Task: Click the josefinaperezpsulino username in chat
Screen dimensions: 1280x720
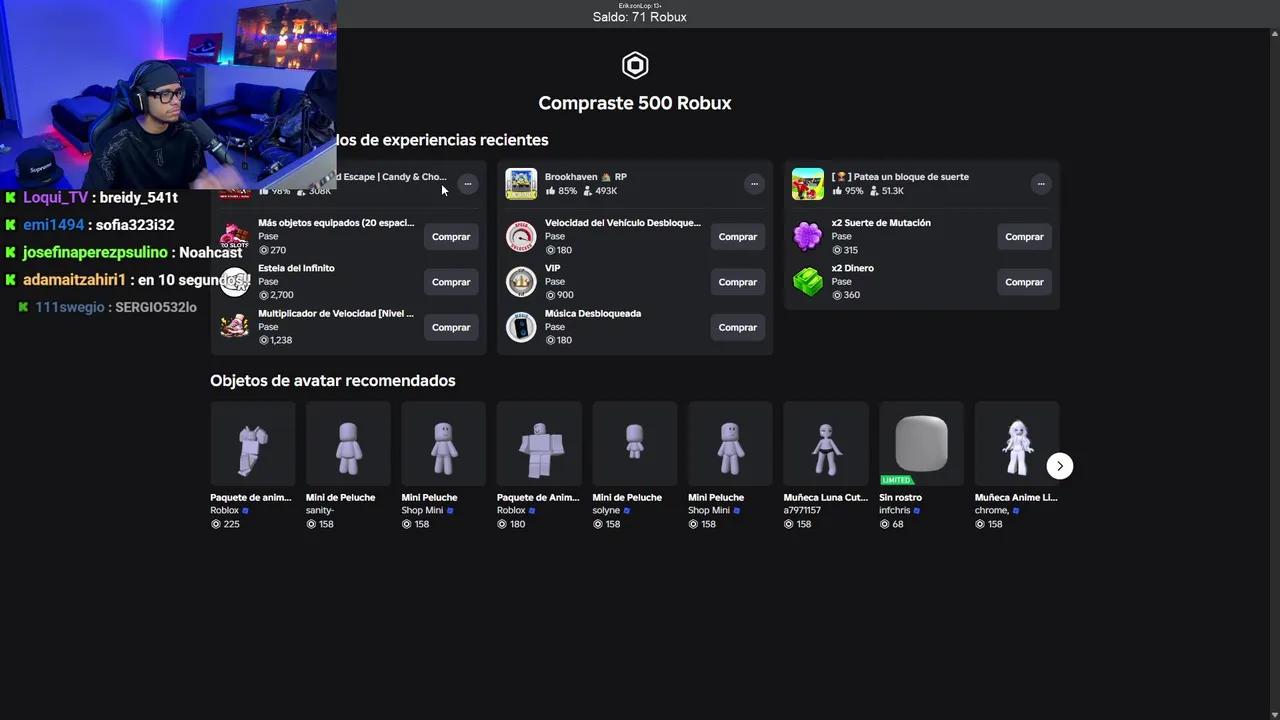Action: [95, 253]
